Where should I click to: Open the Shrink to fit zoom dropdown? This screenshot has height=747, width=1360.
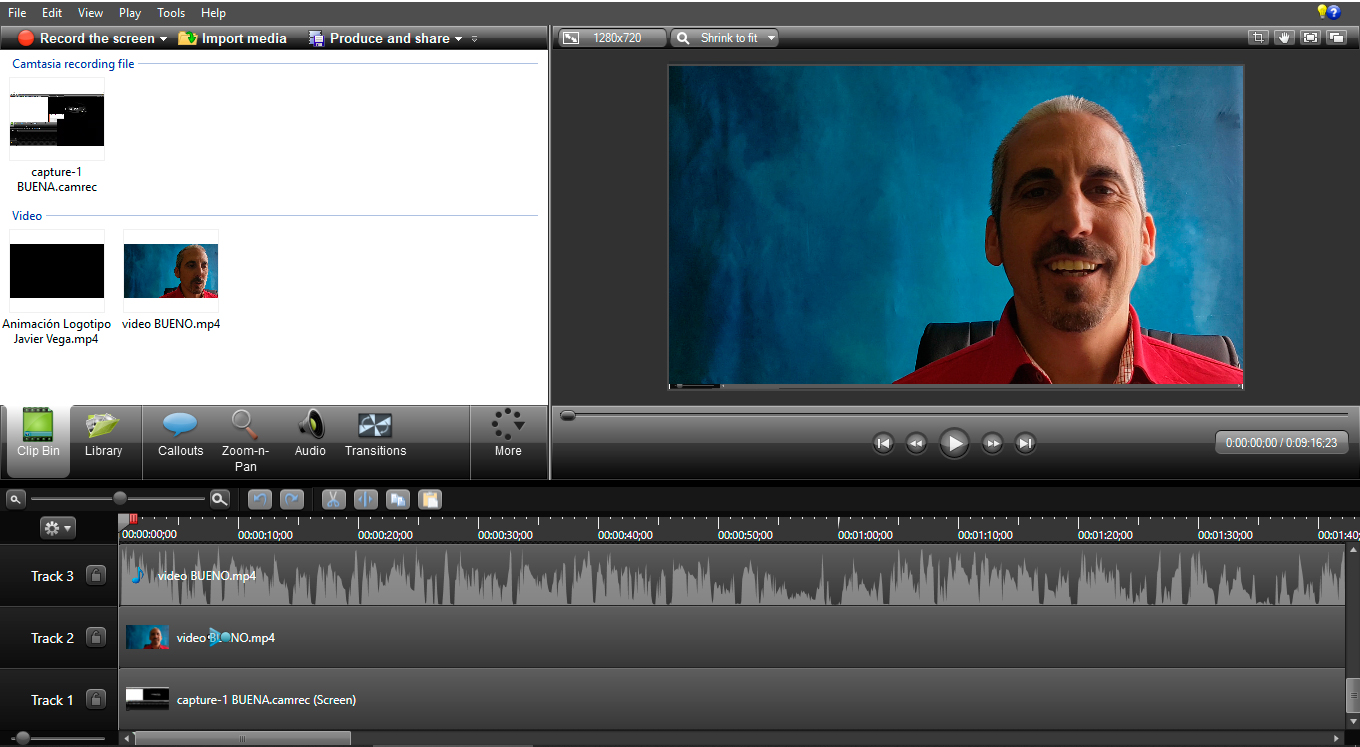(724, 38)
